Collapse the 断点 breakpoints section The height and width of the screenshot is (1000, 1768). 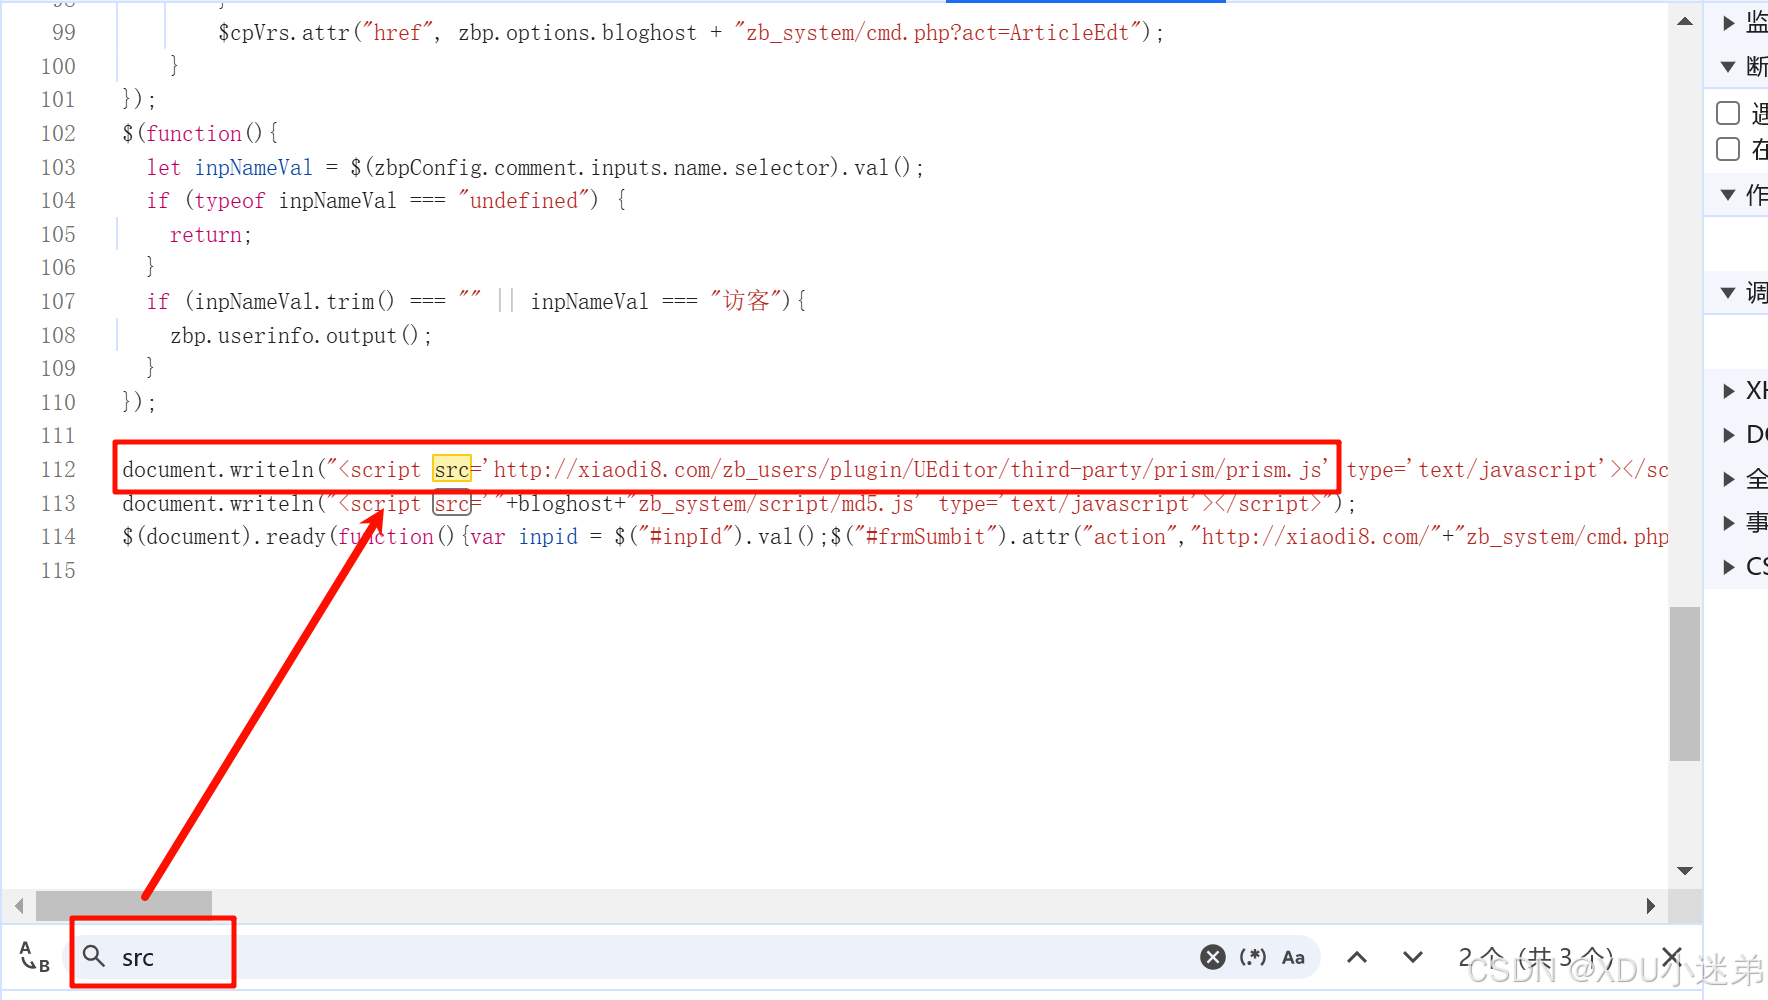click(x=1729, y=66)
